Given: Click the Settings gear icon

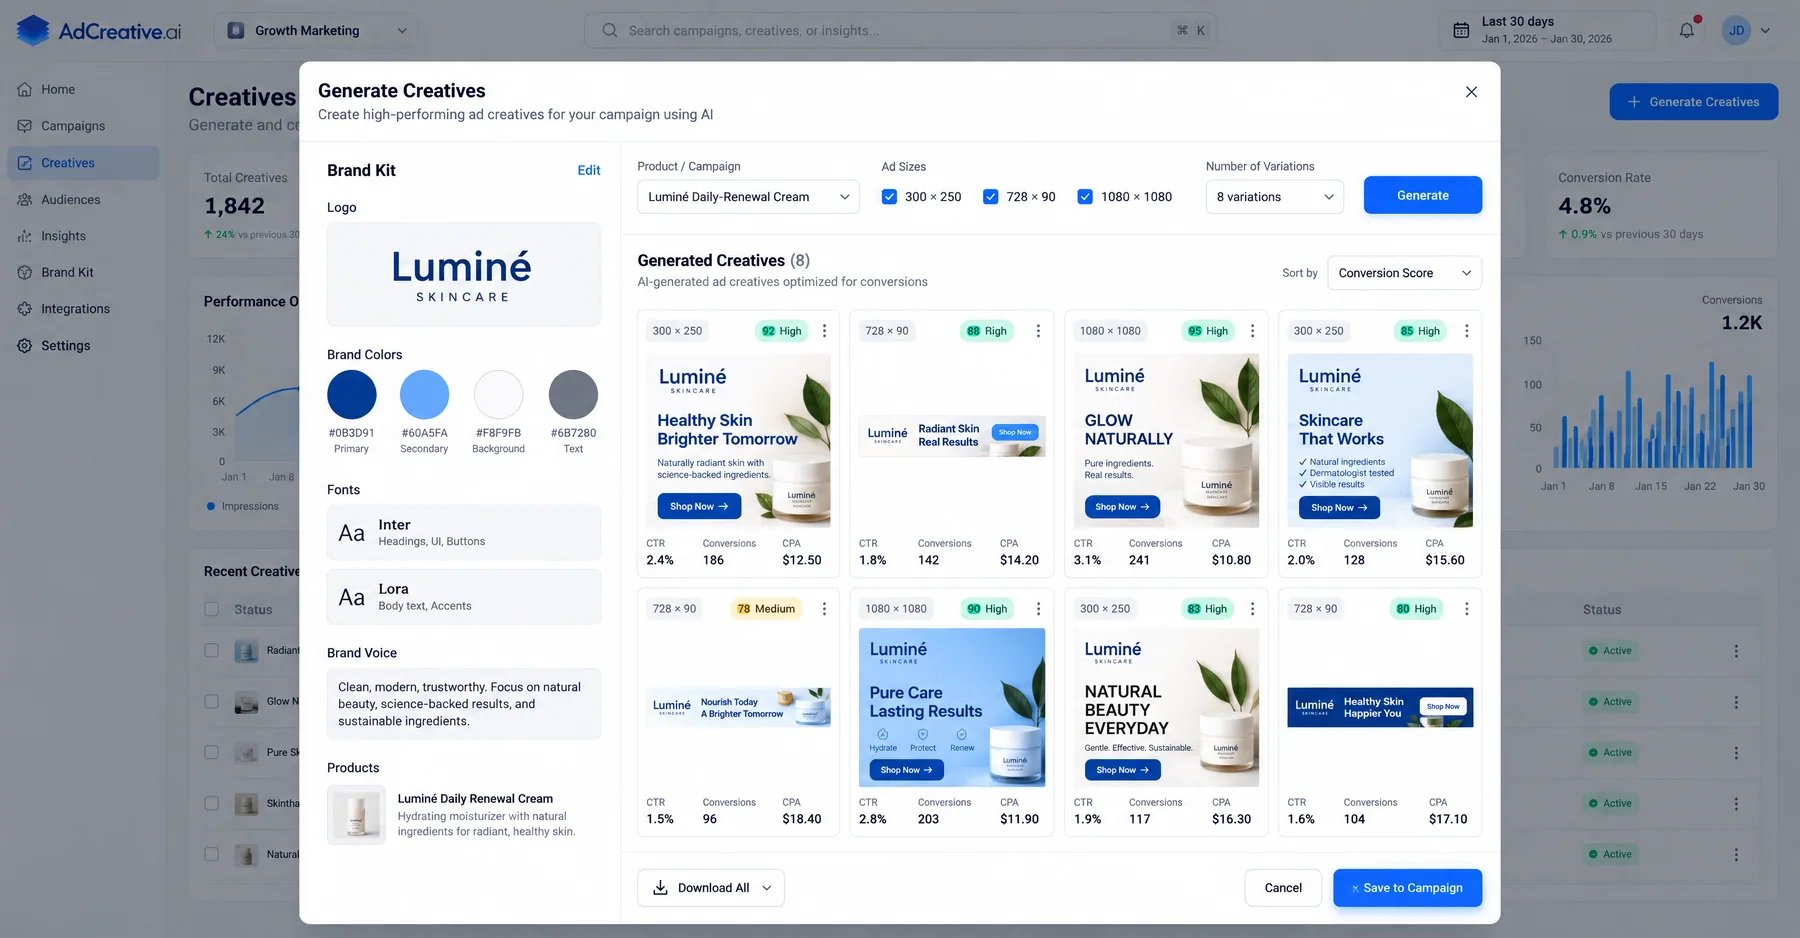Looking at the screenshot, I should (25, 345).
